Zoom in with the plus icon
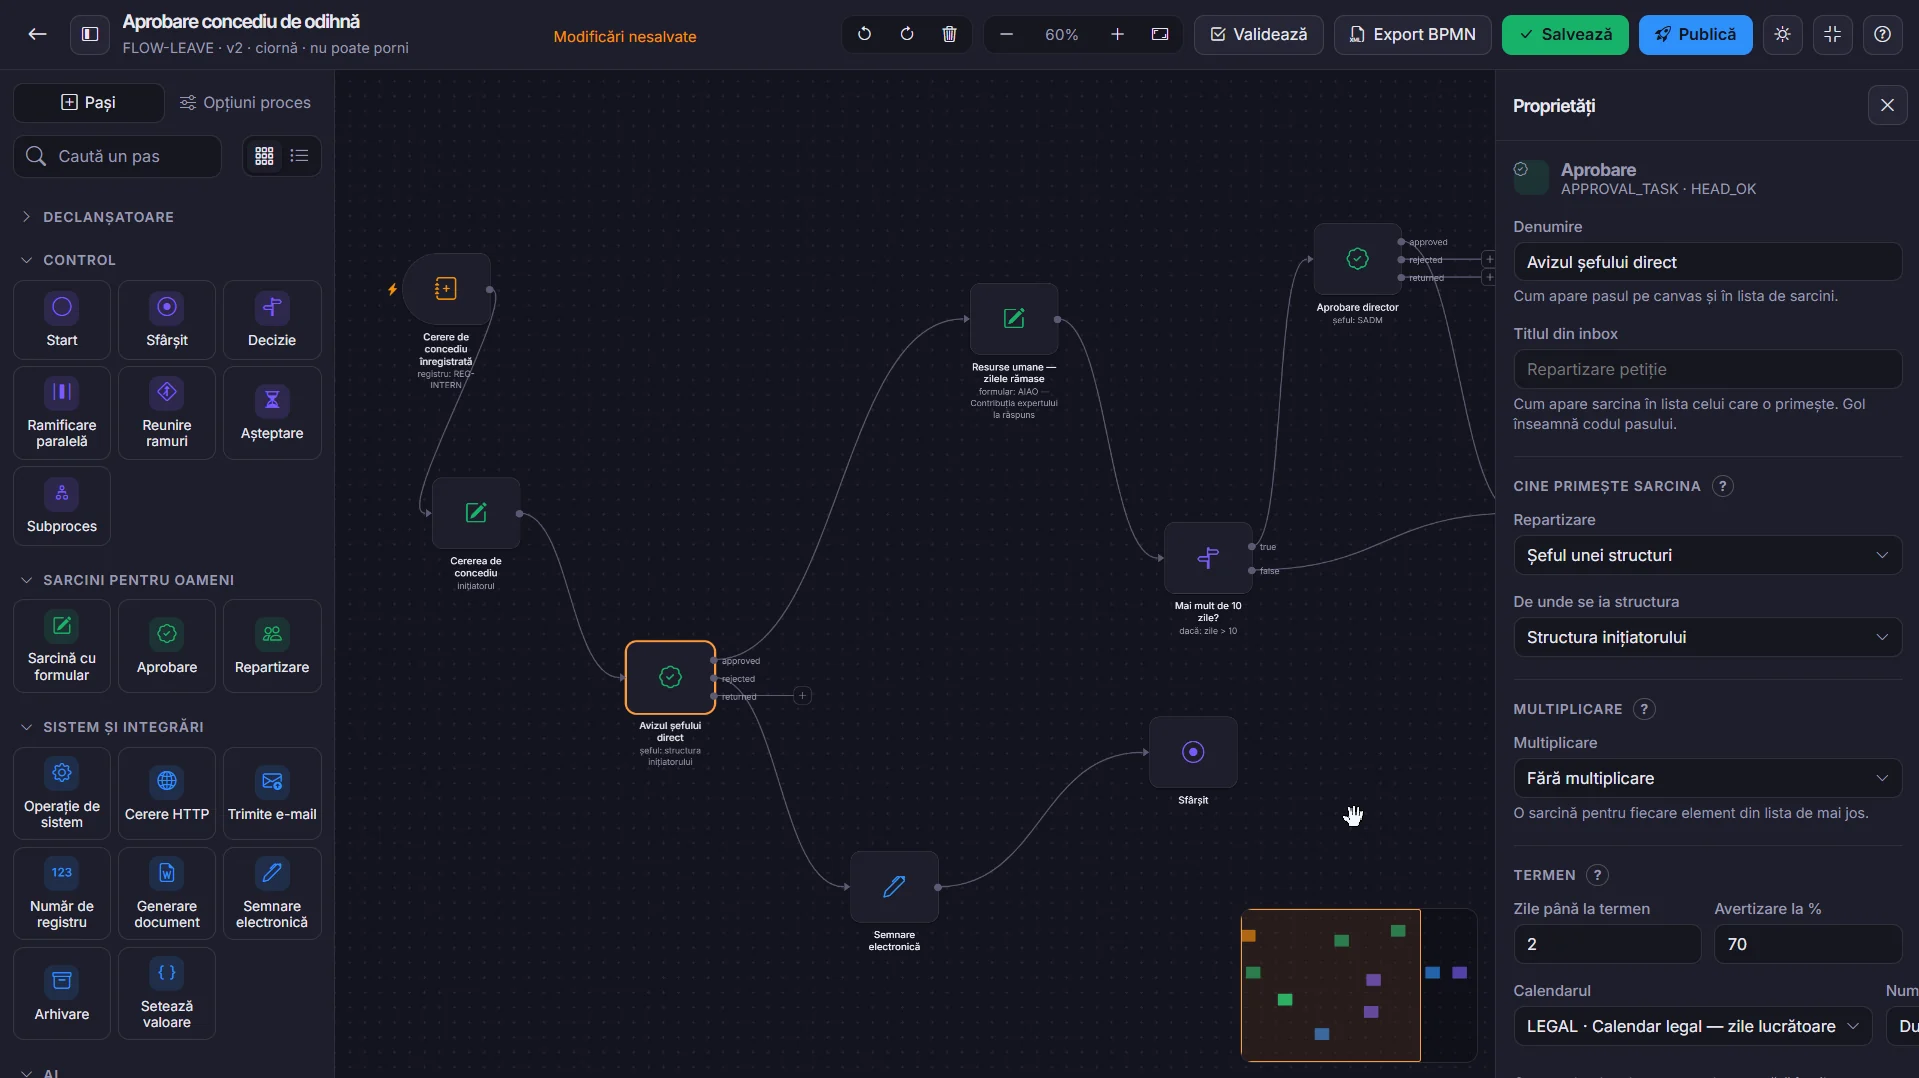Image resolution: width=1919 pixels, height=1078 pixels. pos(1117,34)
